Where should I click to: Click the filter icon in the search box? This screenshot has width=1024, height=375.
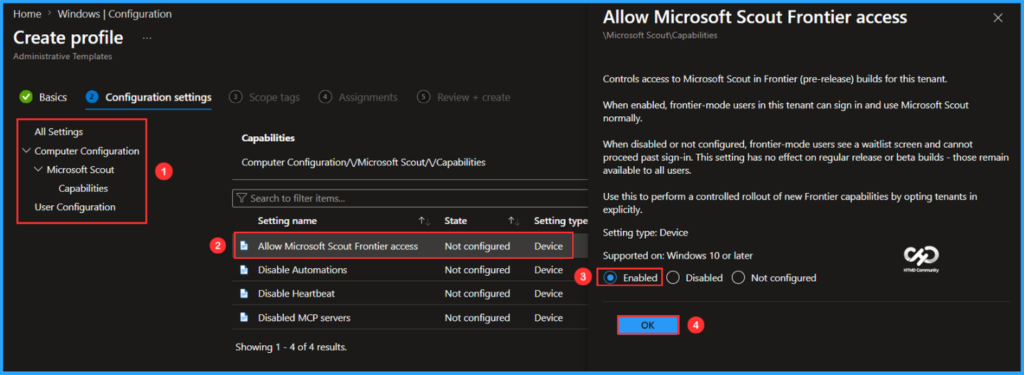242,198
